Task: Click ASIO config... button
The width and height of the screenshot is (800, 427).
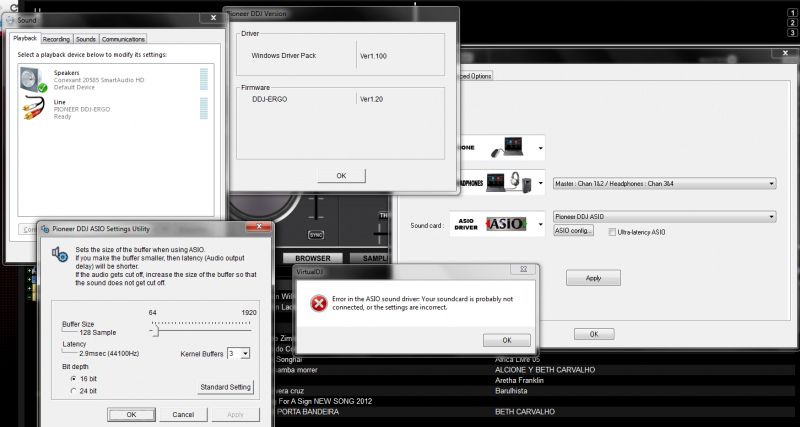Action: click(573, 231)
